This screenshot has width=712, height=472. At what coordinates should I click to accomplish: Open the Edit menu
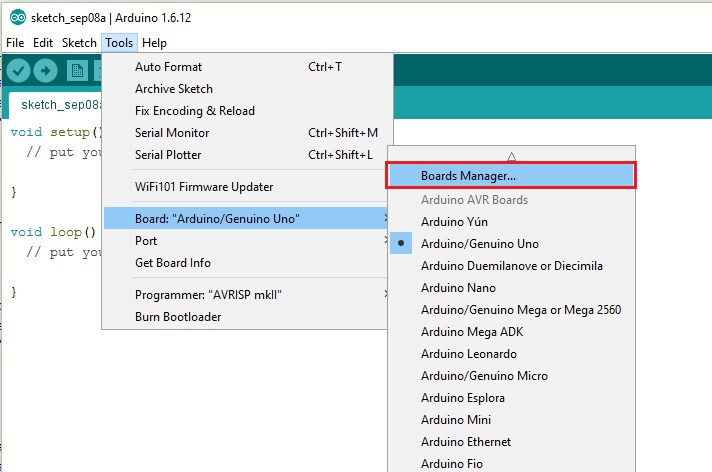click(43, 43)
